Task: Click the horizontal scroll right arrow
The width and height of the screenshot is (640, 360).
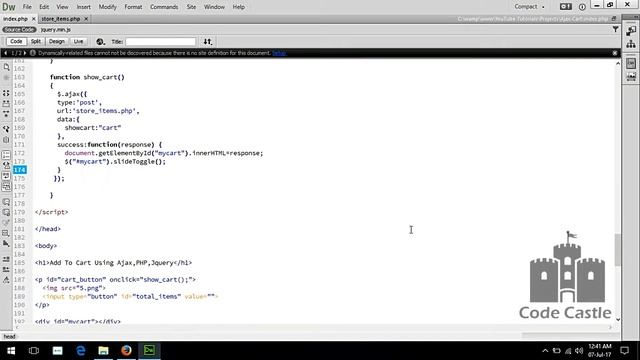Action: pyautogui.click(x=611, y=327)
